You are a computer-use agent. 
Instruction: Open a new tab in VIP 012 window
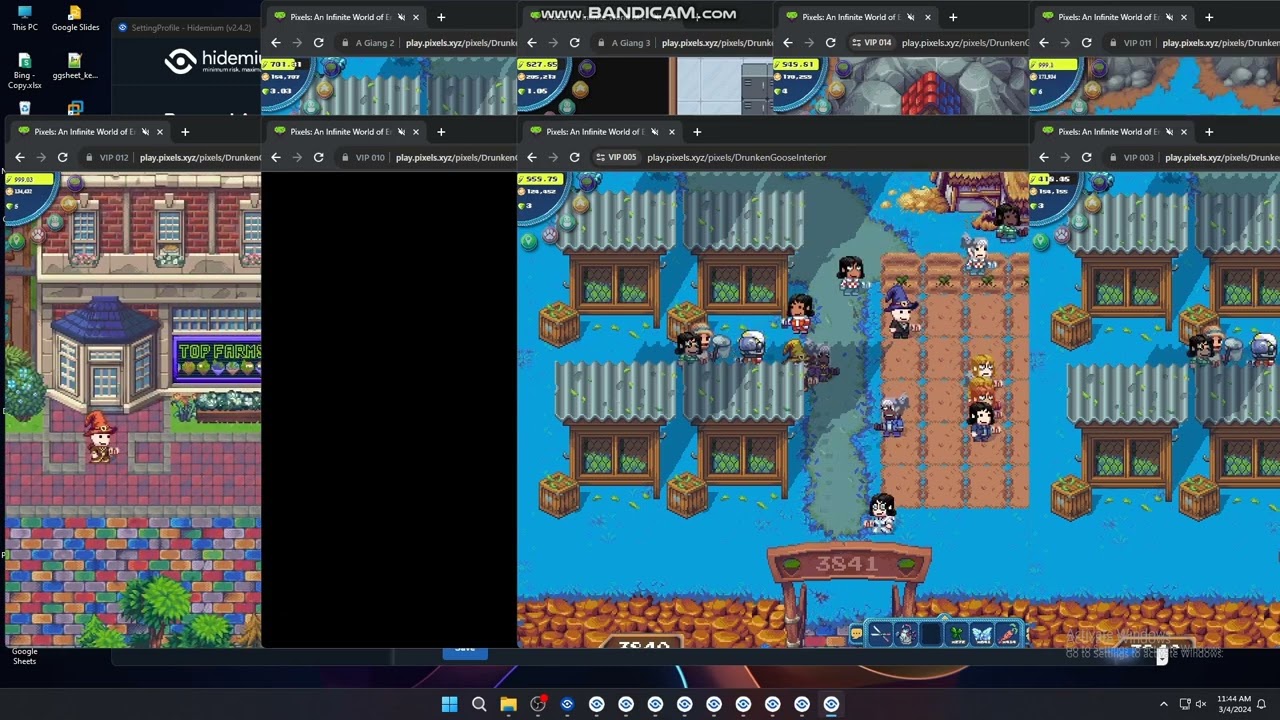coord(185,131)
